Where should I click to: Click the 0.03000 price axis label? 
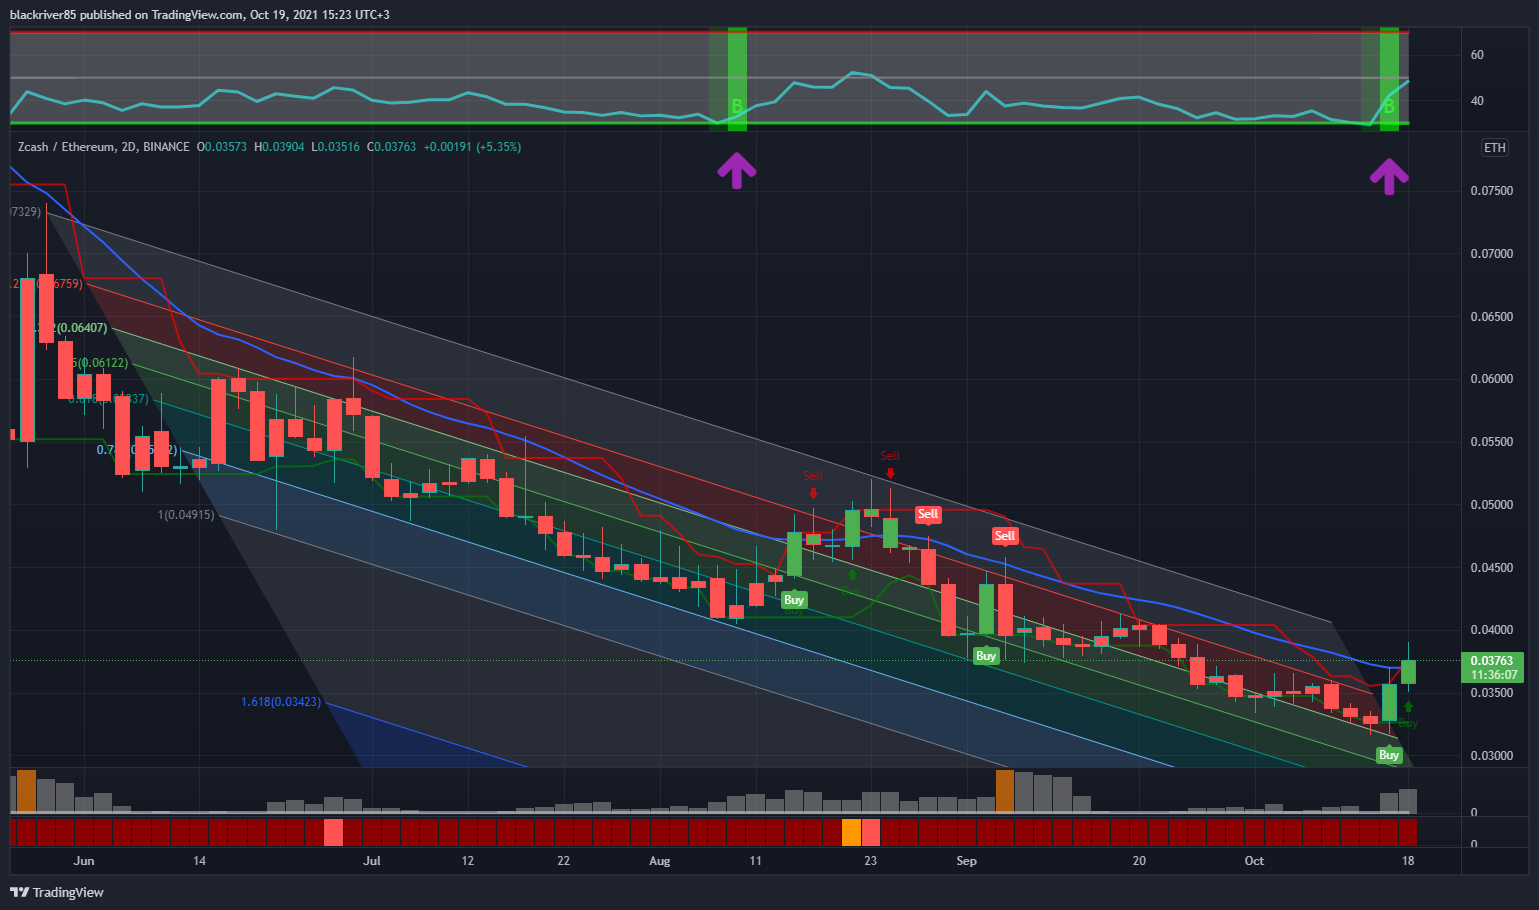point(1491,756)
